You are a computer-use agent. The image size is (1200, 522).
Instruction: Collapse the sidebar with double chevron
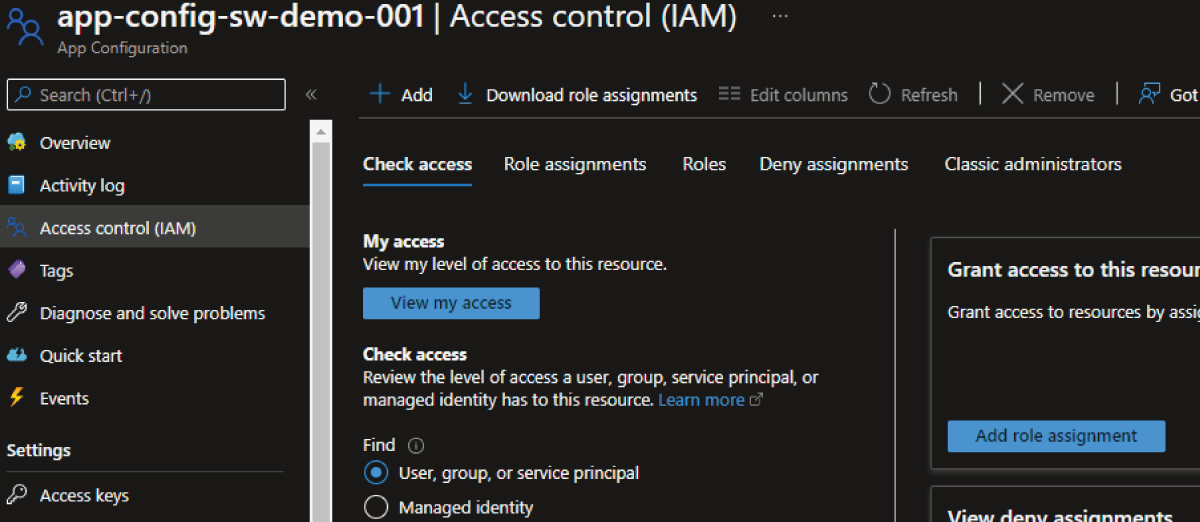pos(311,95)
